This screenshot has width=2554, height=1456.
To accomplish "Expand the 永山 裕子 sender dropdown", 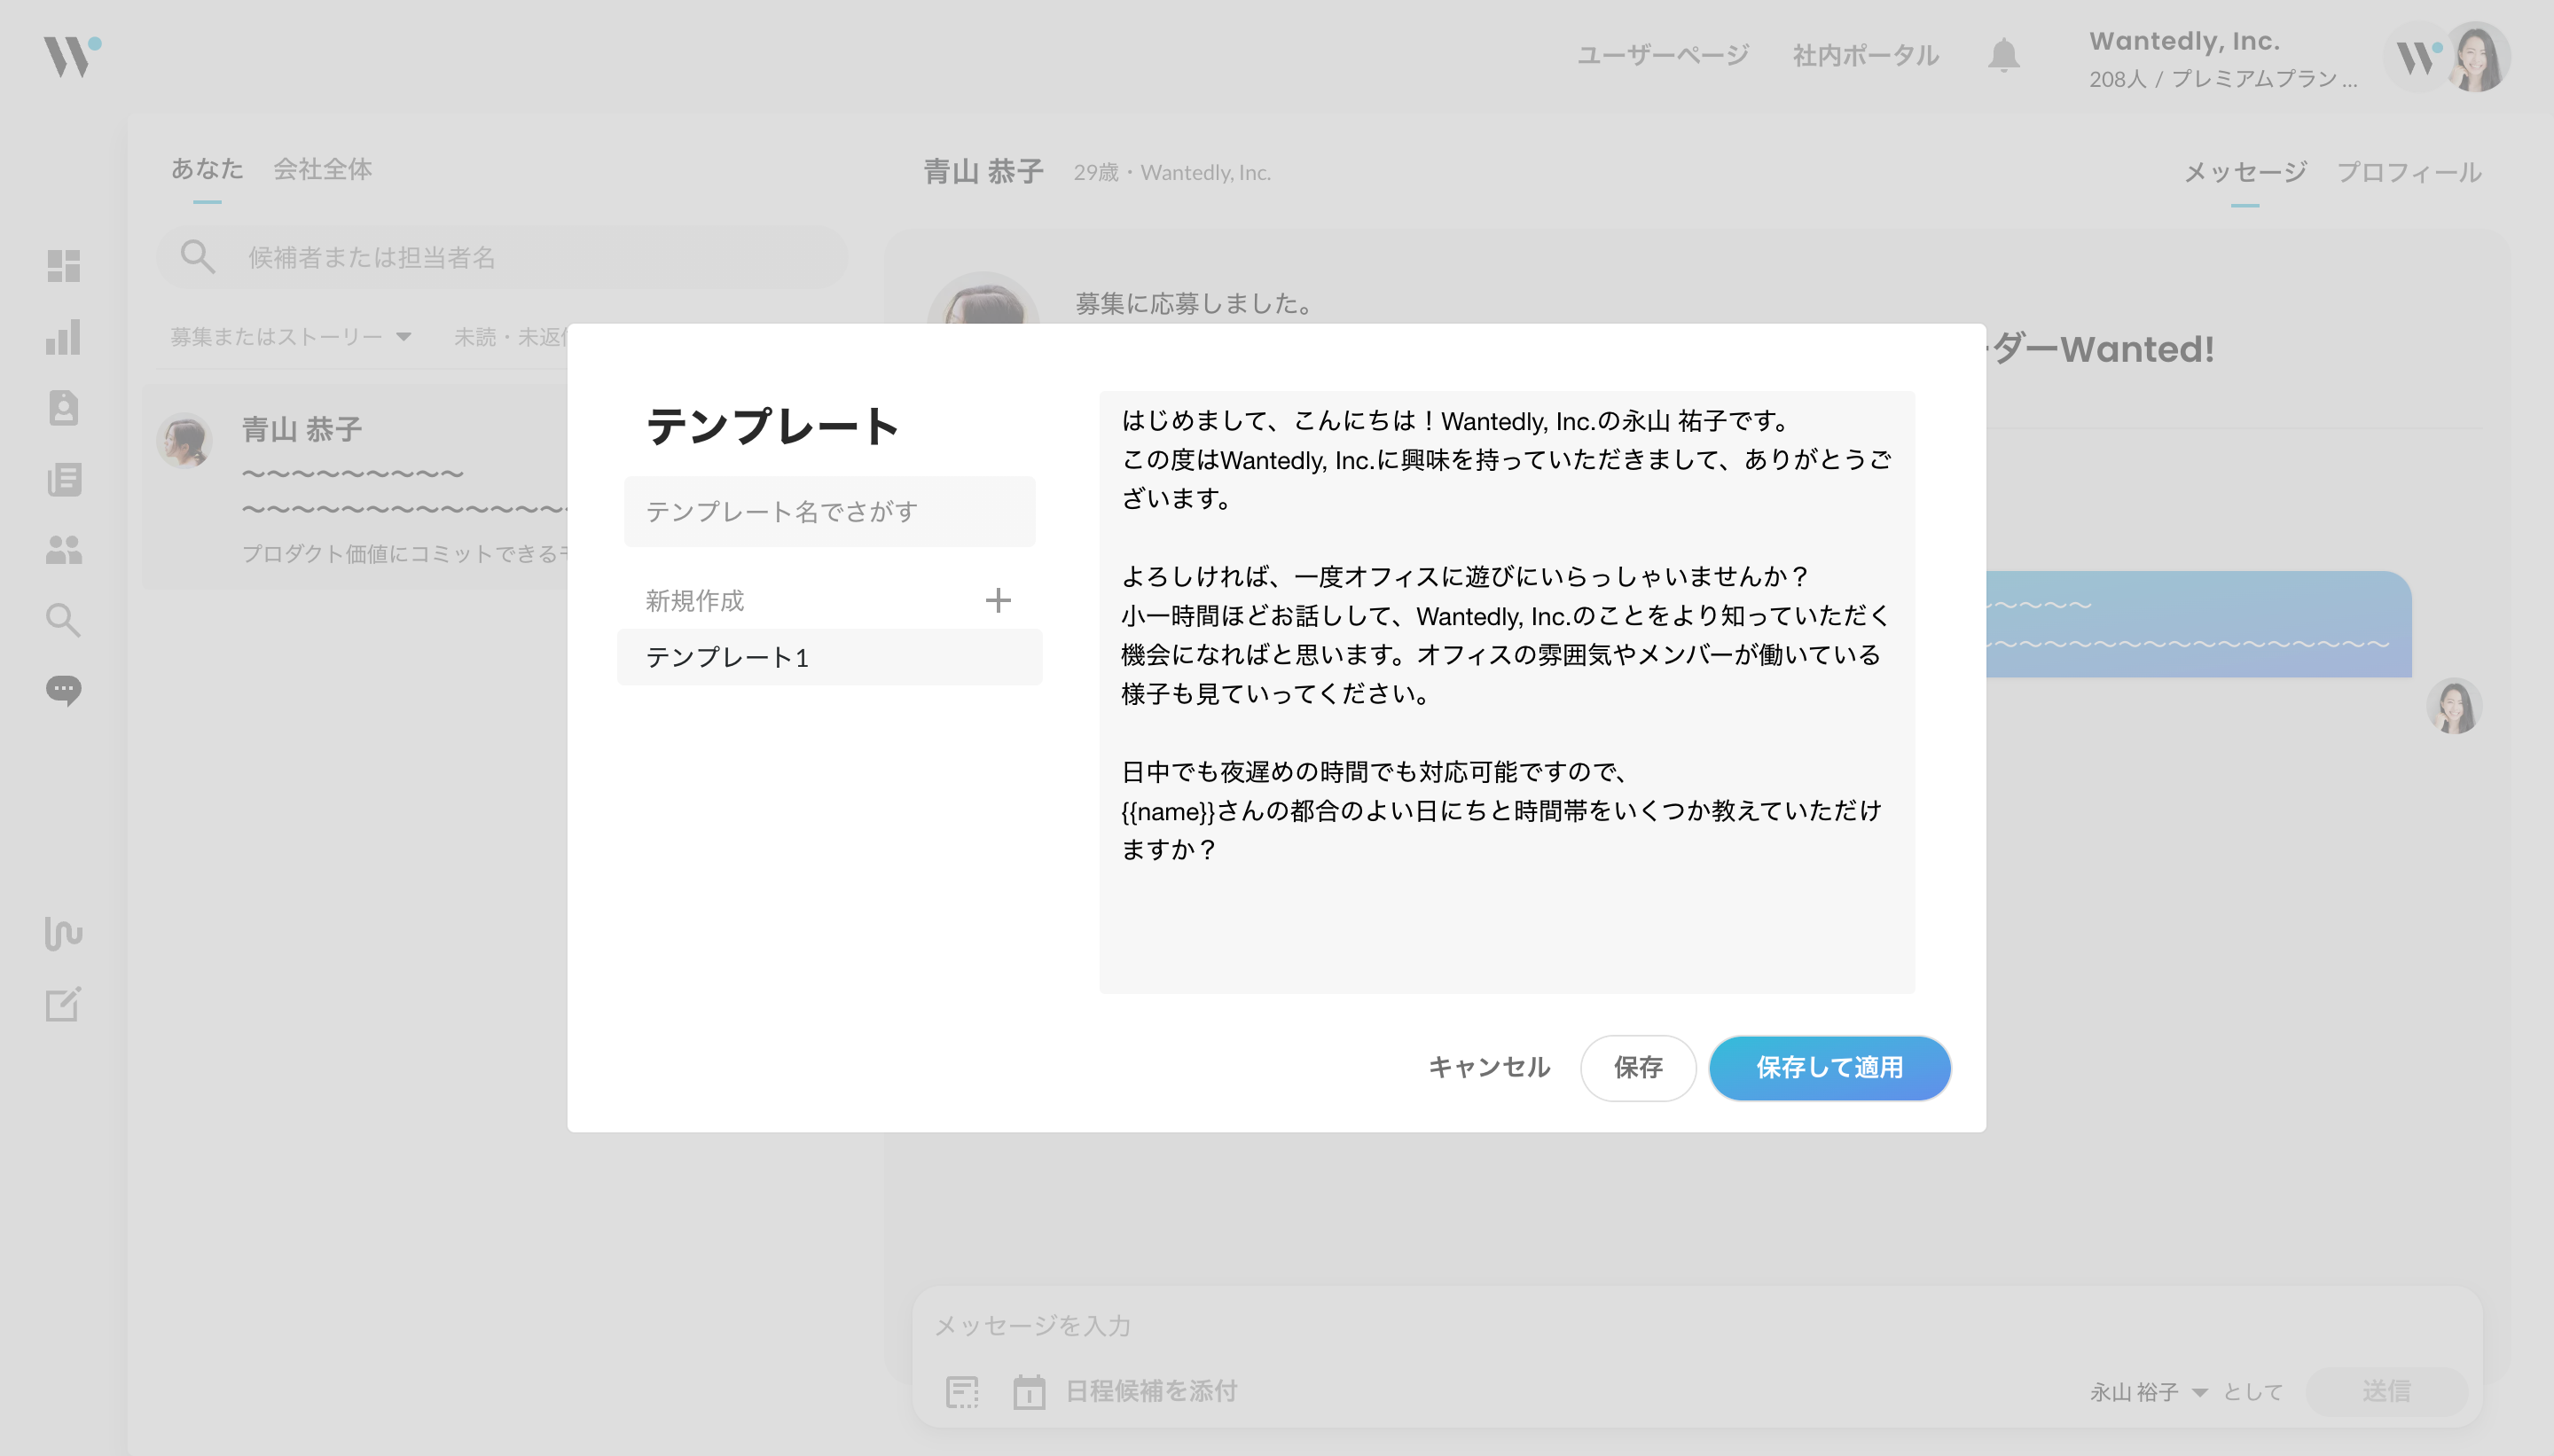I will (2148, 1391).
